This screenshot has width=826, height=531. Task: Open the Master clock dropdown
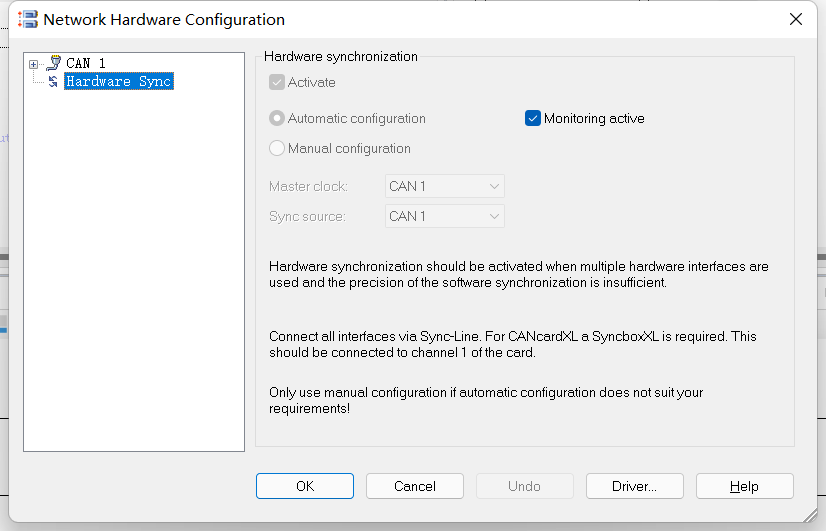[445, 186]
